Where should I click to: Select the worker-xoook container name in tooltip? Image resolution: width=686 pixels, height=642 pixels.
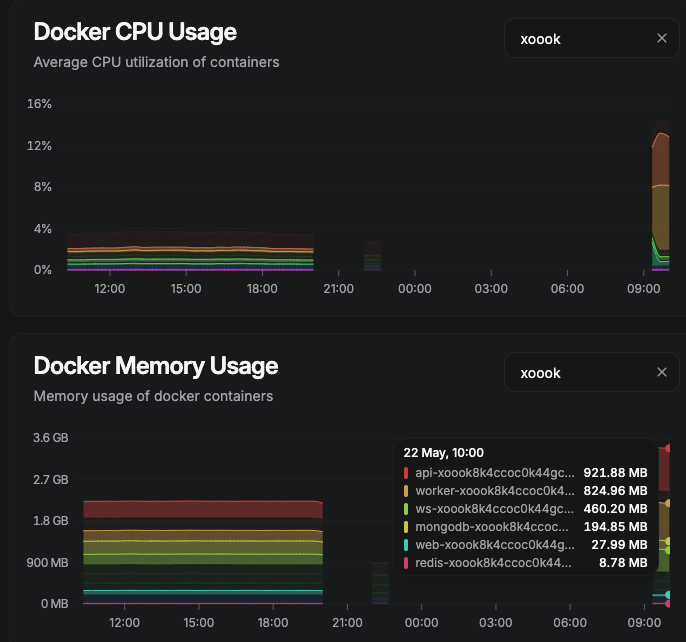495,490
